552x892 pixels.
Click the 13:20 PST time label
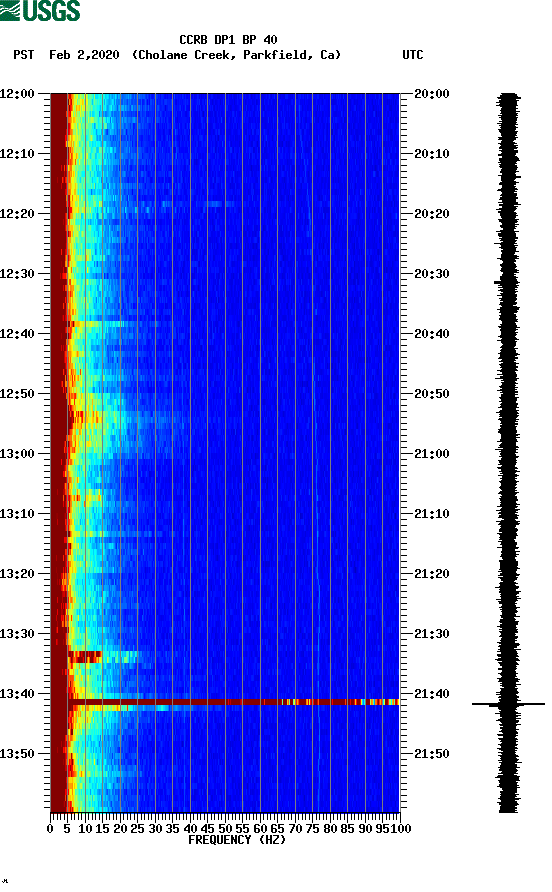pos(17,574)
